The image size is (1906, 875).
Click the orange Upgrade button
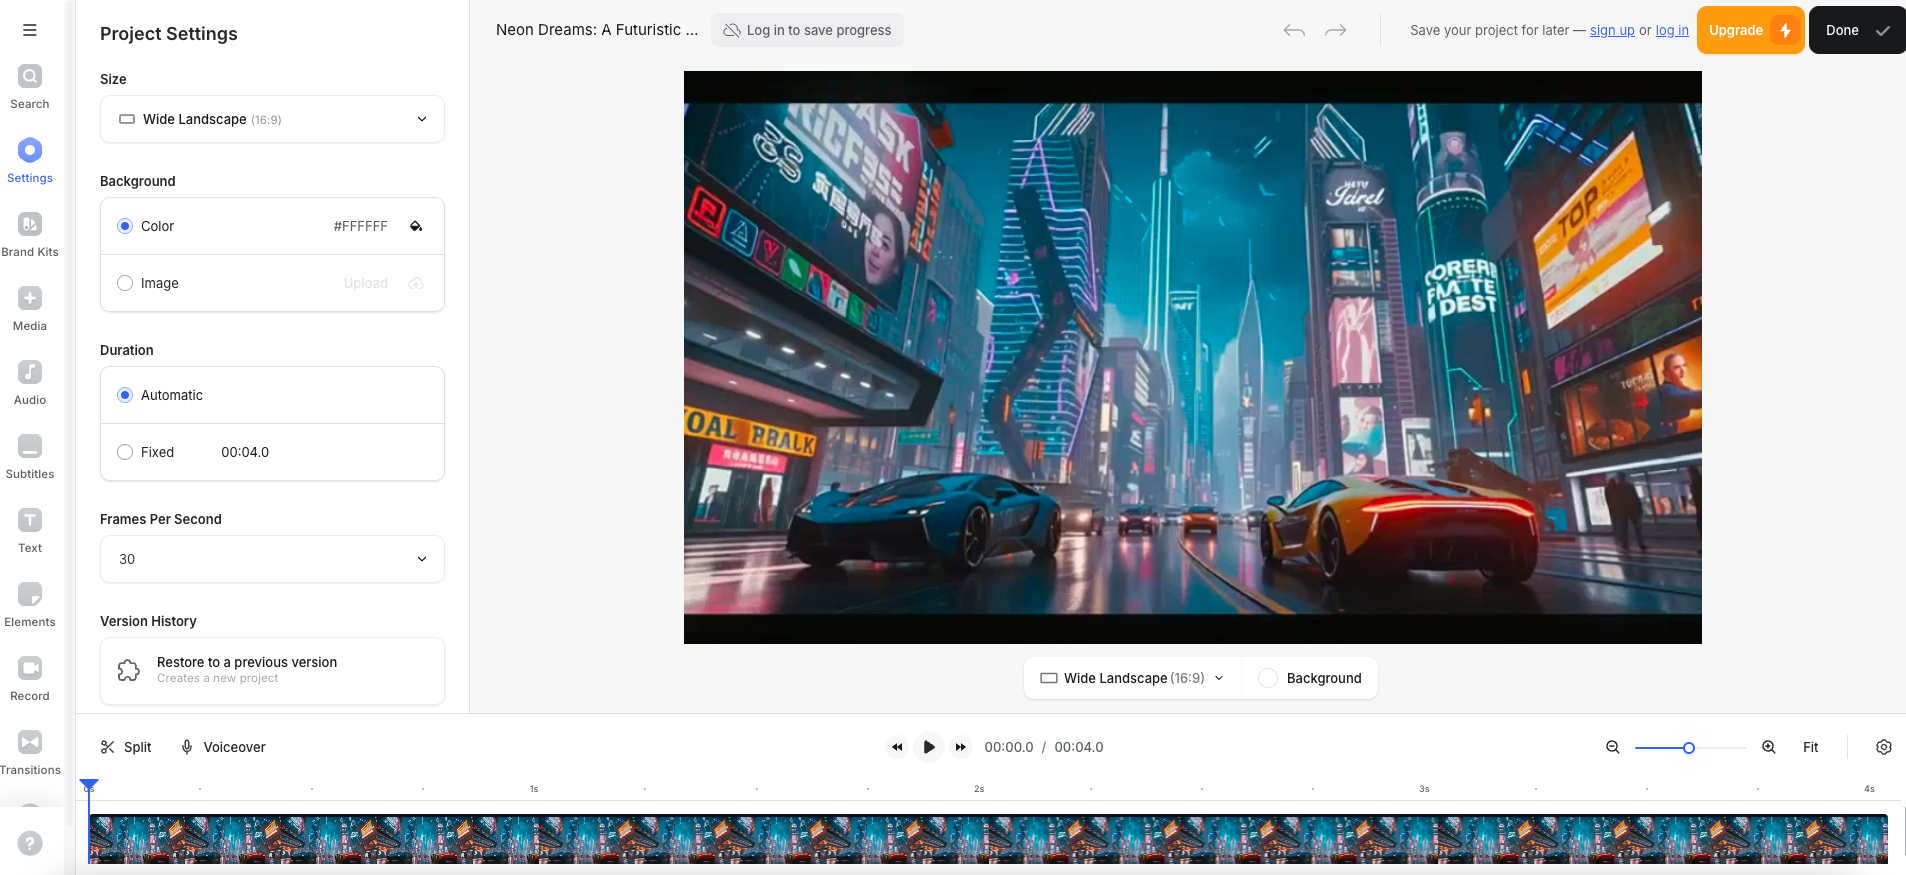point(1750,30)
